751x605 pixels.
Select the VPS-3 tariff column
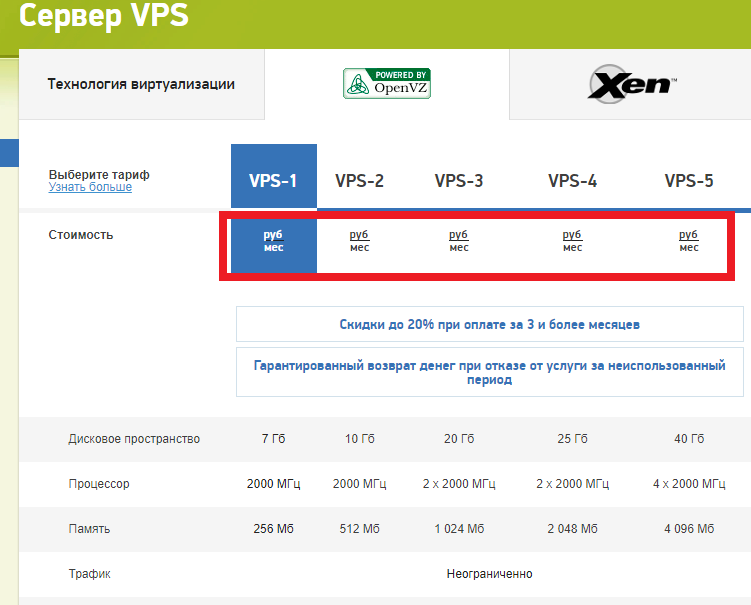[459, 181]
